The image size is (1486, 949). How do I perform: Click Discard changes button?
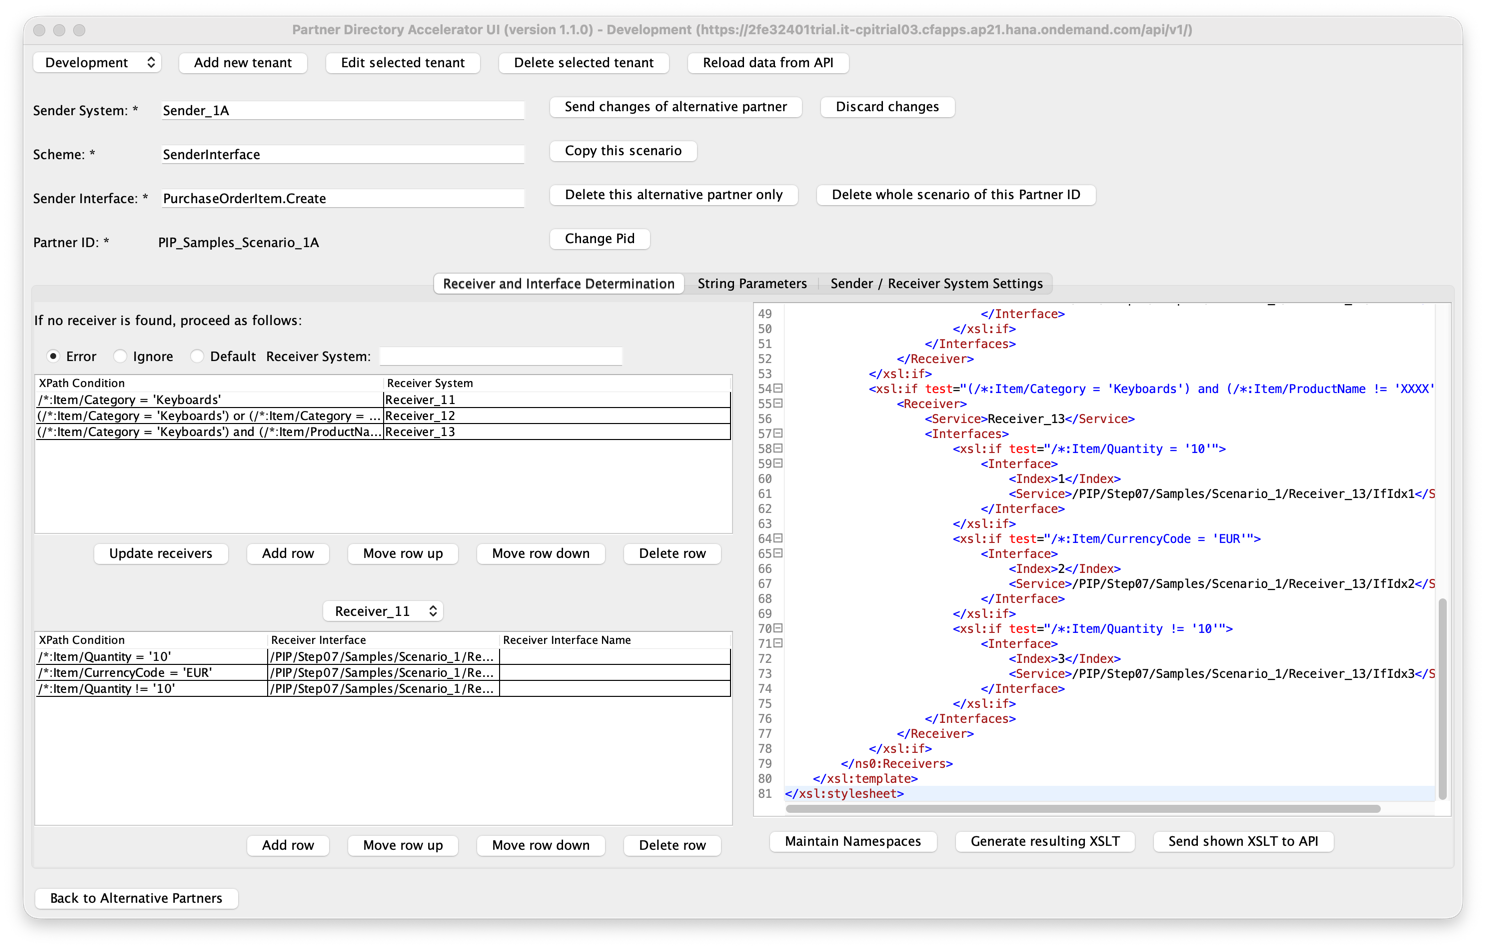[888, 107]
